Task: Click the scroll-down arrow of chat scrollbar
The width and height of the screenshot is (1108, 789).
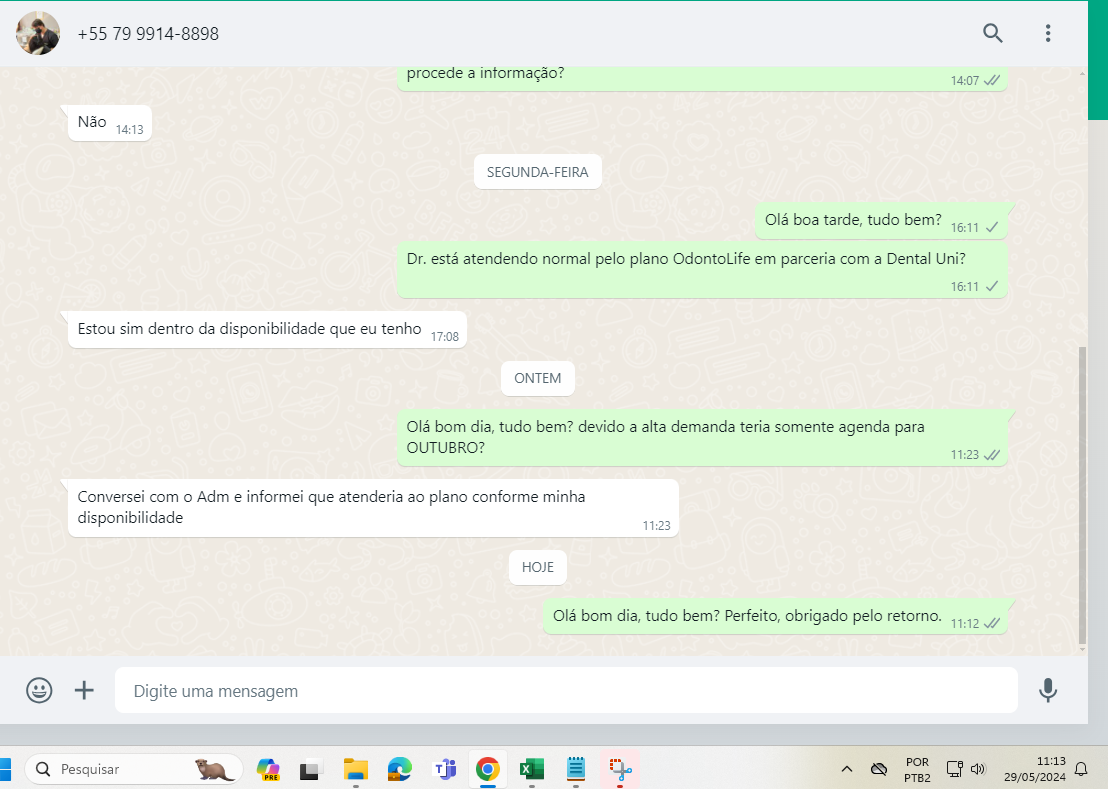Action: pos(1083,649)
